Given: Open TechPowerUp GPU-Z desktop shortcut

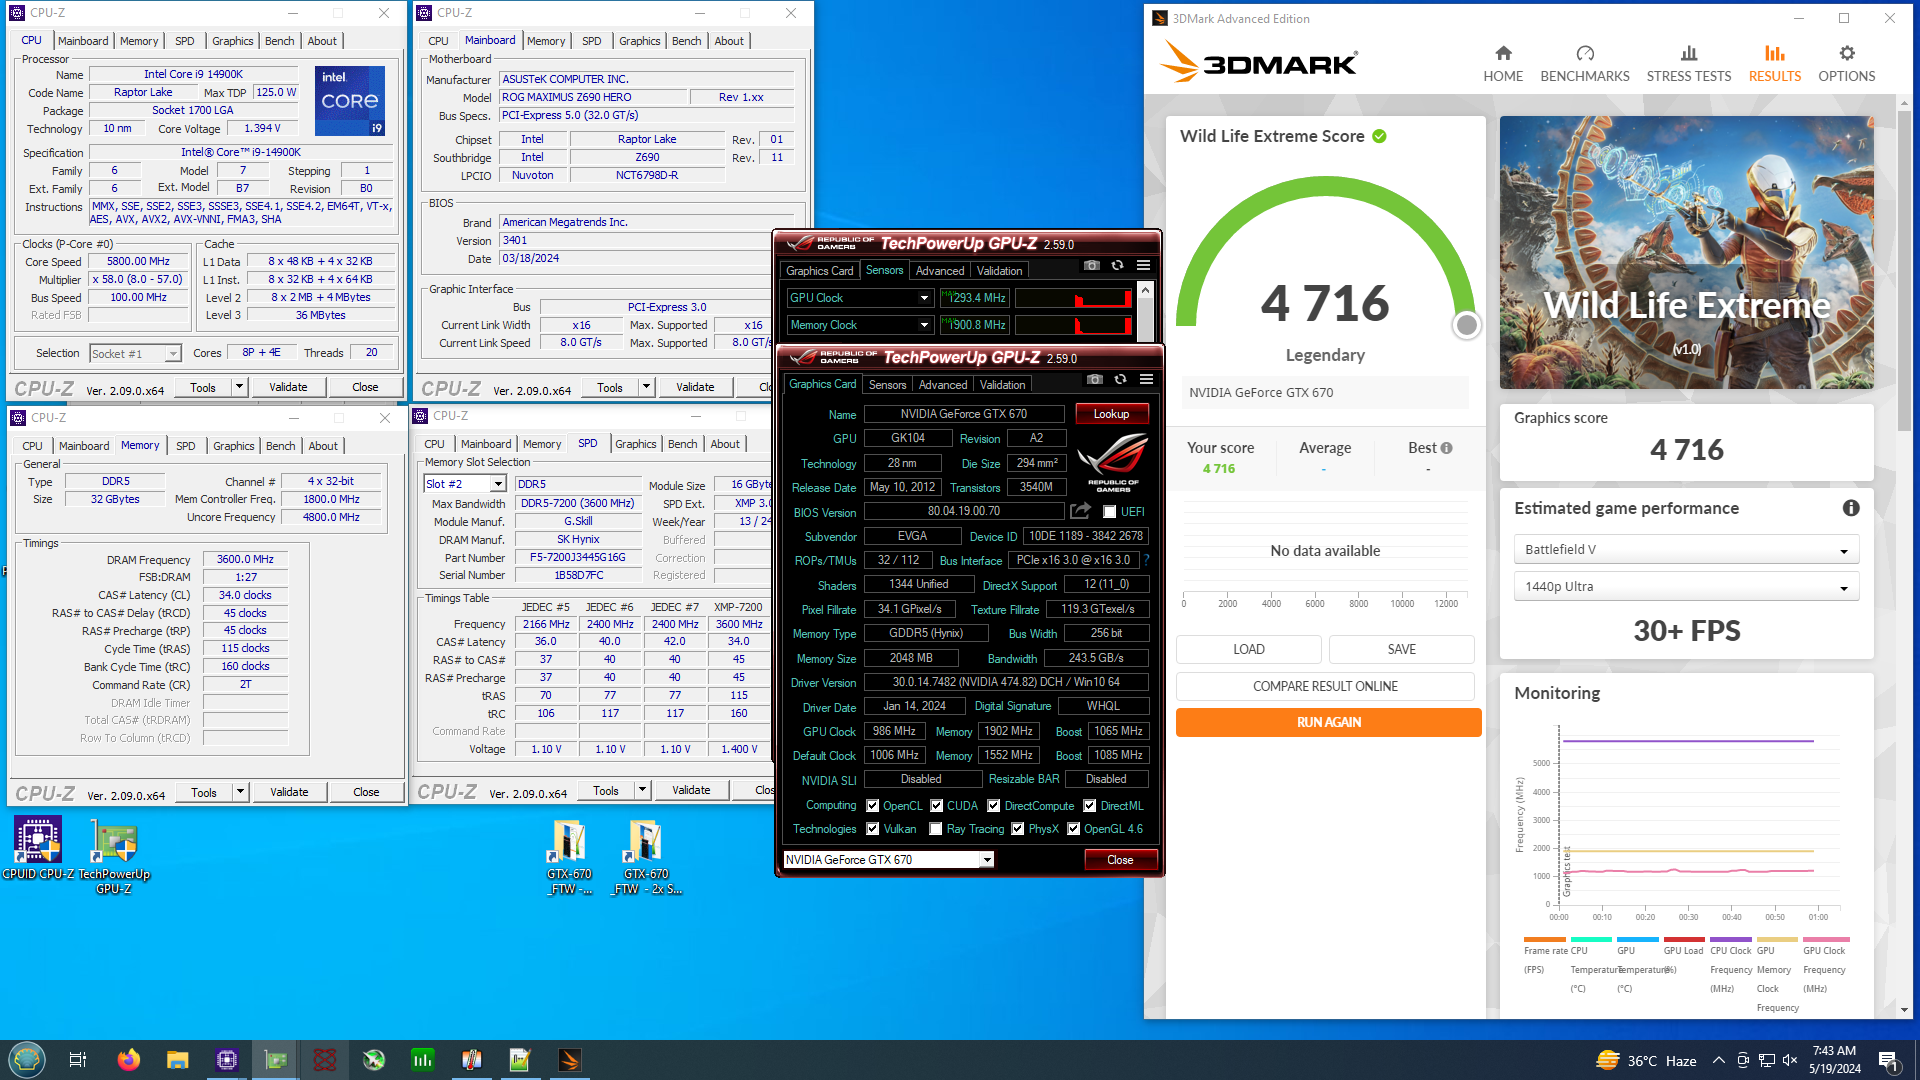Looking at the screenshot, I should coord(114,857).
